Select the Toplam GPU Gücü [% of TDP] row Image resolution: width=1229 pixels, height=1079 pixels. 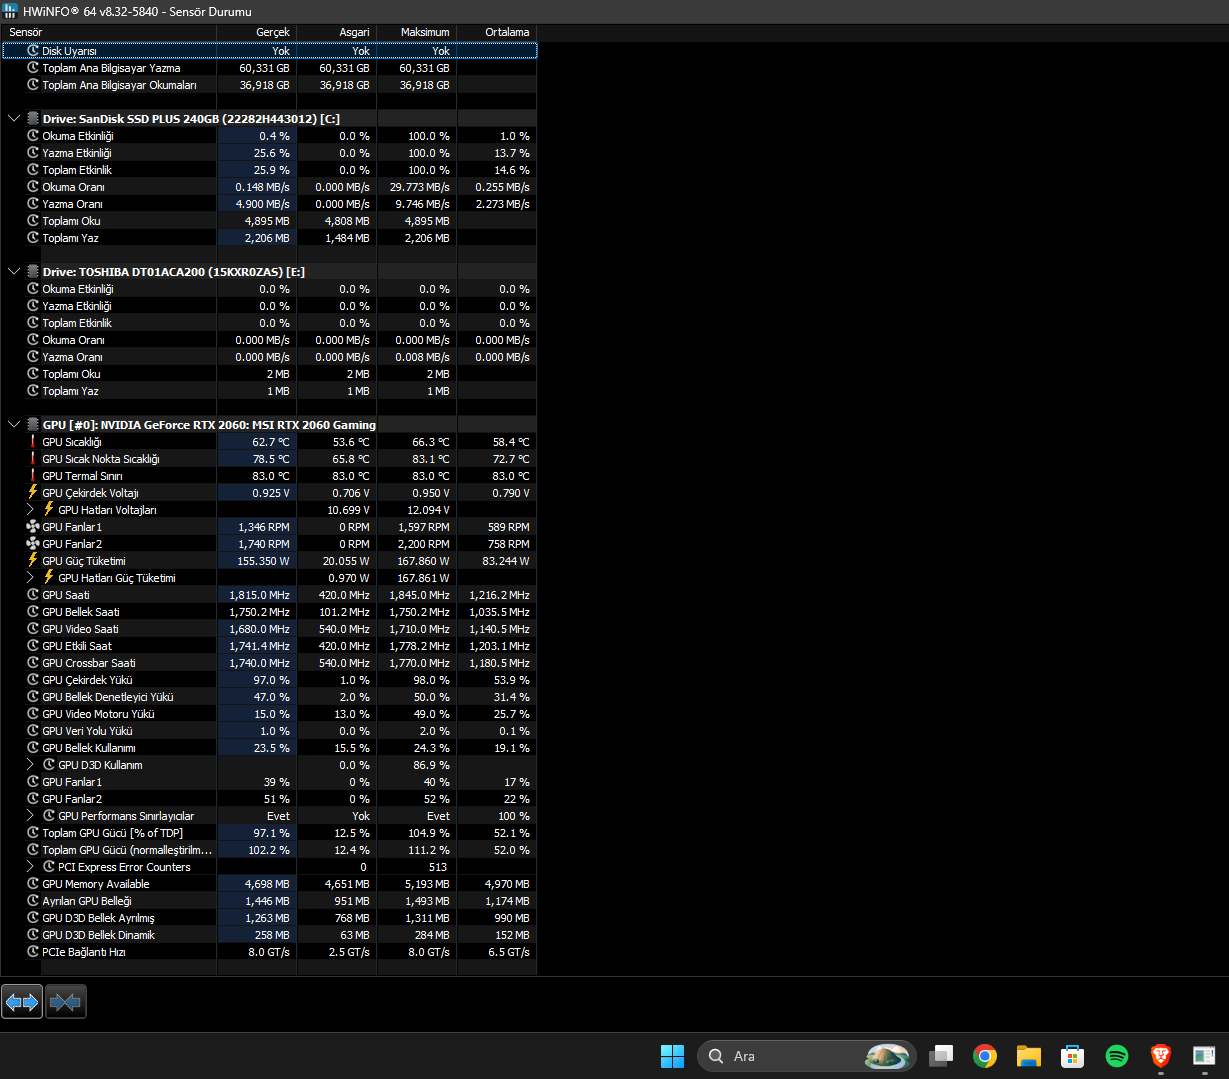point(269,833)
